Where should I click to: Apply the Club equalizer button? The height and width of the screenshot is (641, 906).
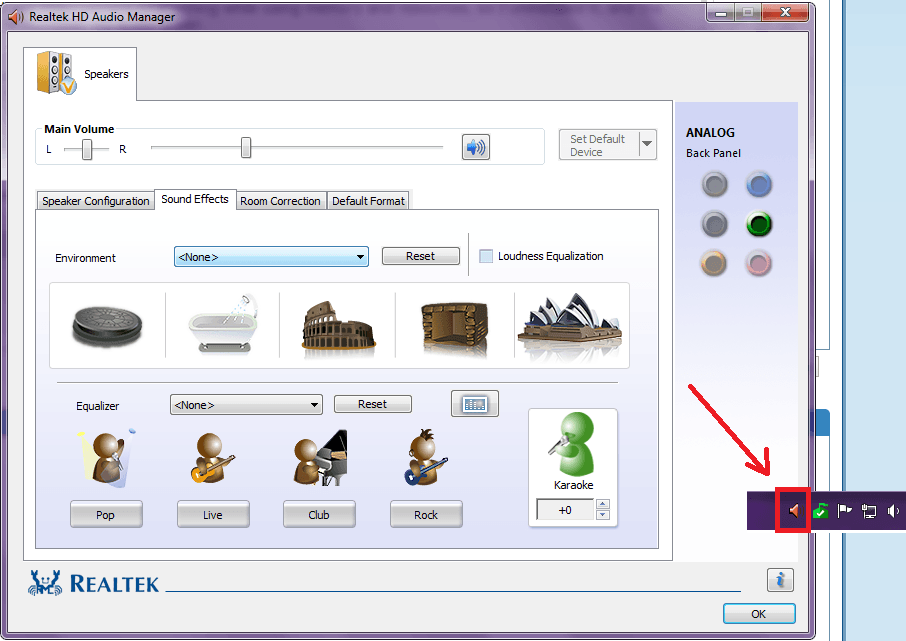pos(319,514)
